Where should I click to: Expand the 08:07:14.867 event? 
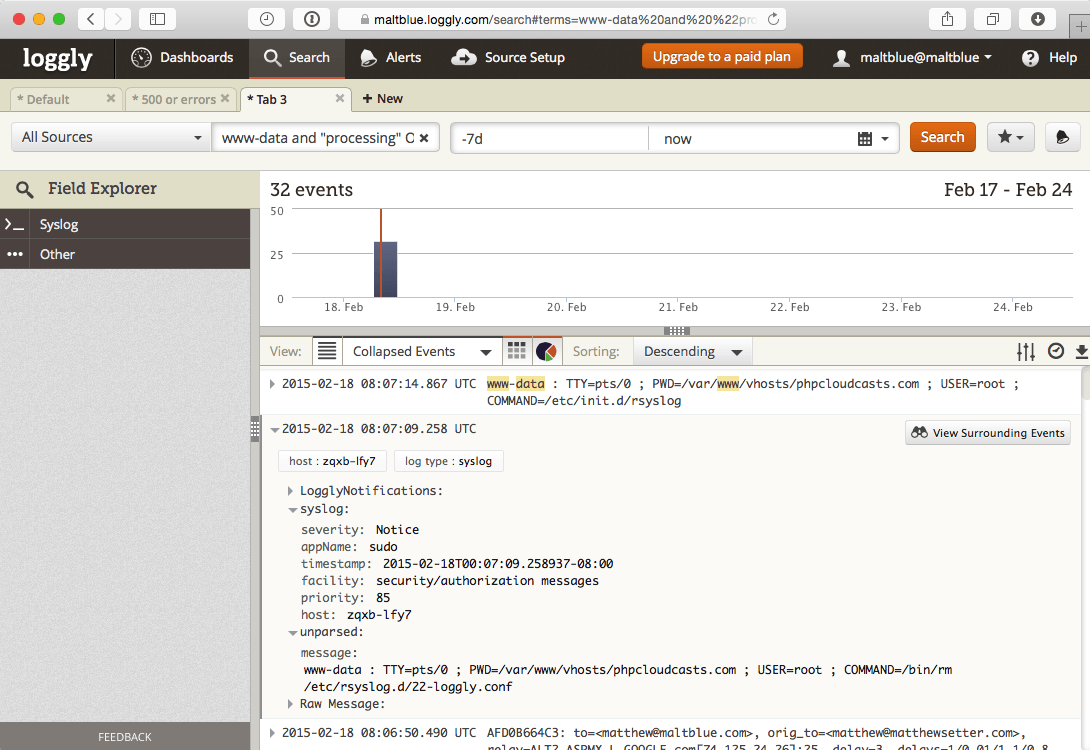pyautogui.click(x=272, y=384)
